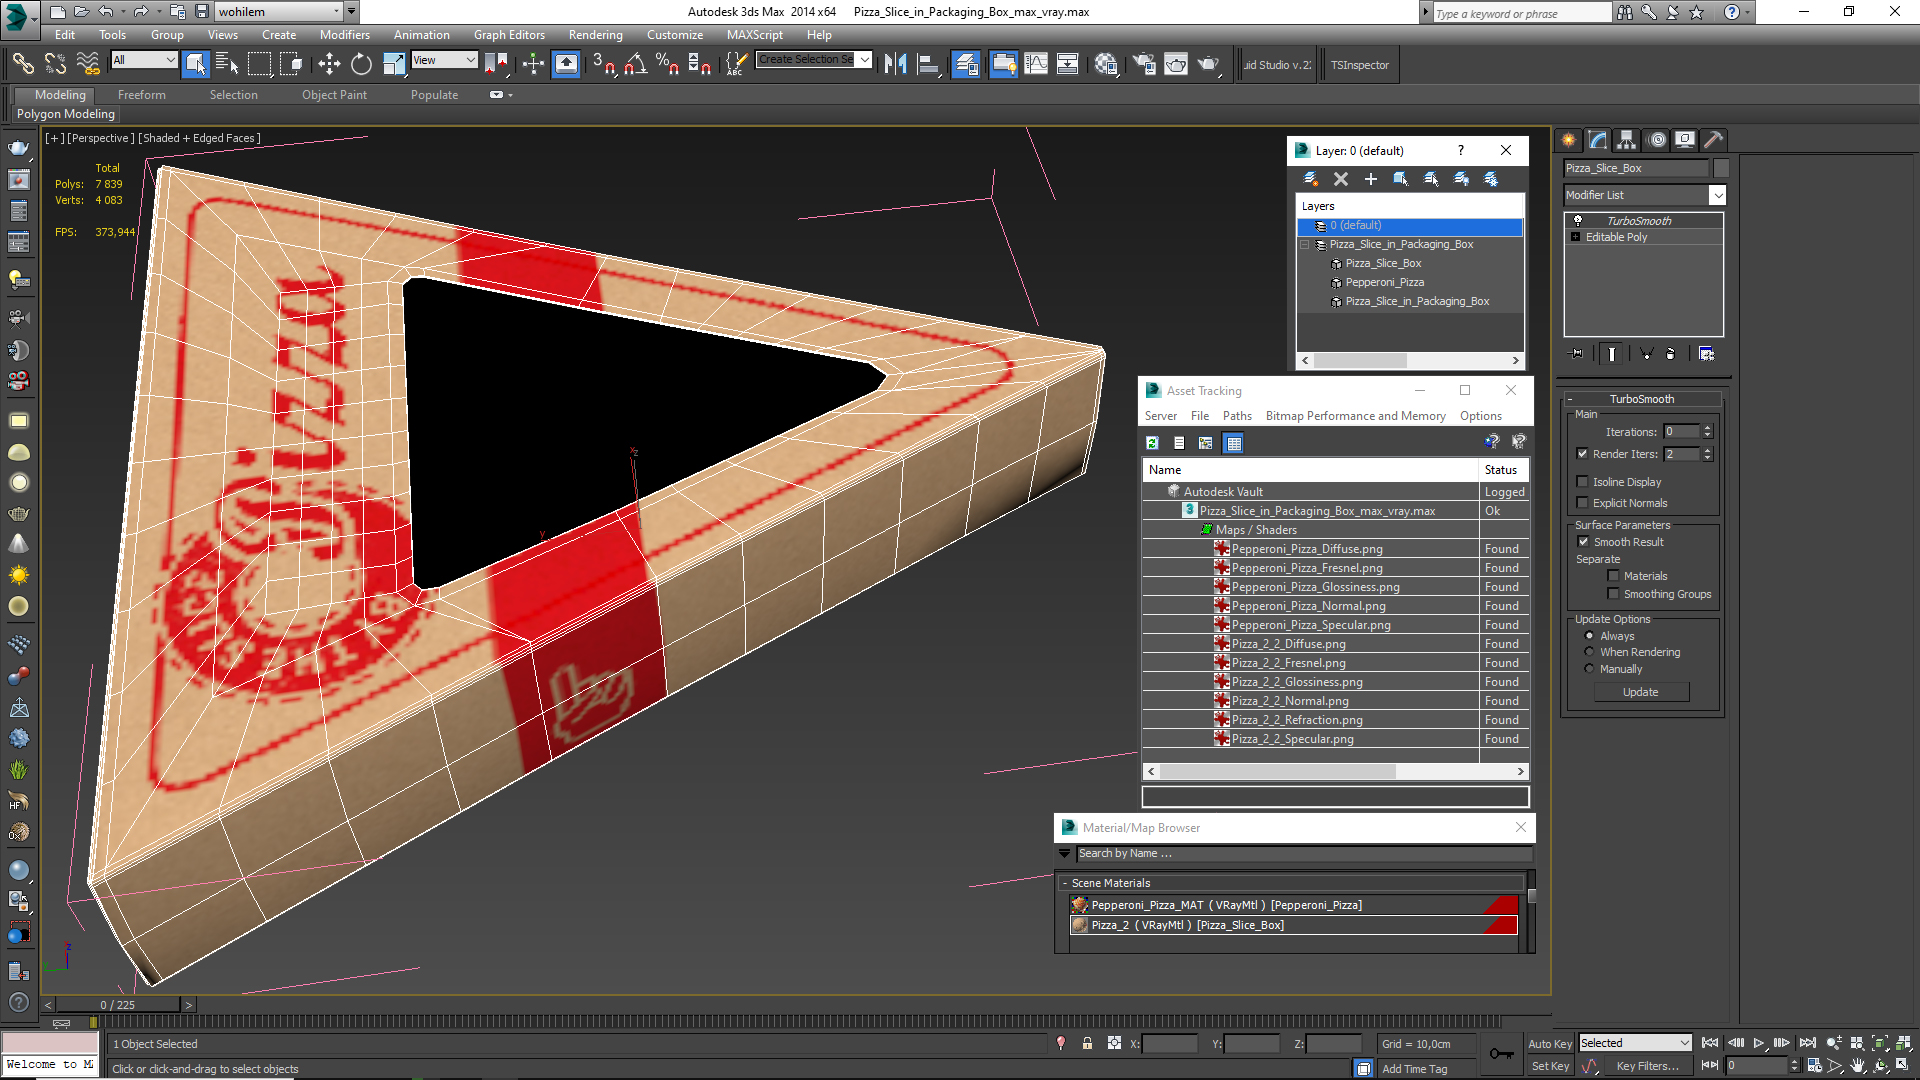Switch to the Freeform ribbon tab
The width and height of the screenshot is (1920, 1080).
(x=141, y=95)
